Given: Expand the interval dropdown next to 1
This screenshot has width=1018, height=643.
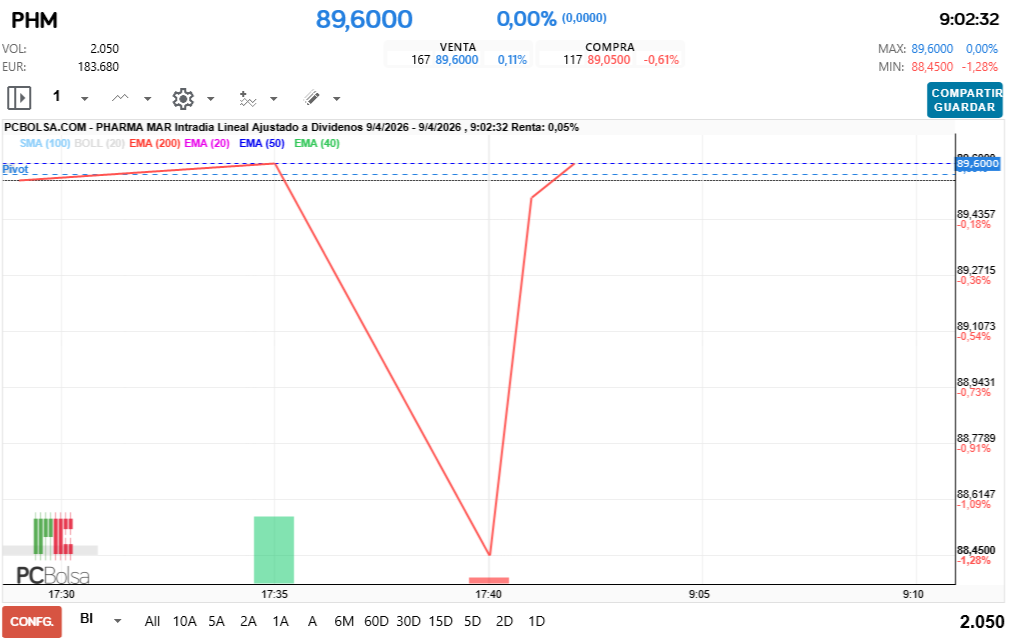Looking at the screenshot, I should coord(84,99).
